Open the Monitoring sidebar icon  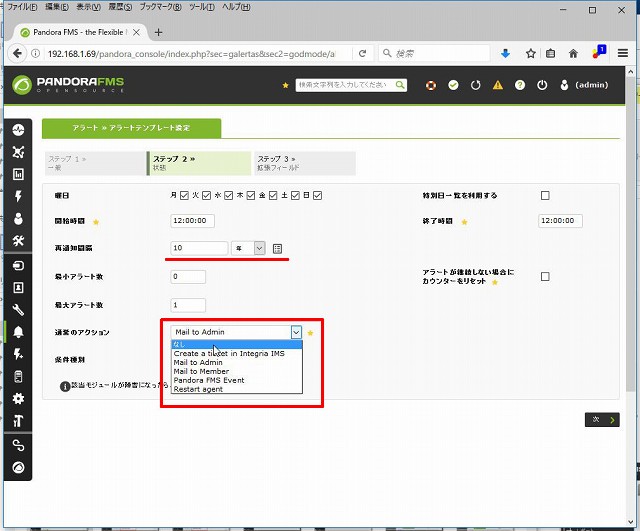(18, 130)
